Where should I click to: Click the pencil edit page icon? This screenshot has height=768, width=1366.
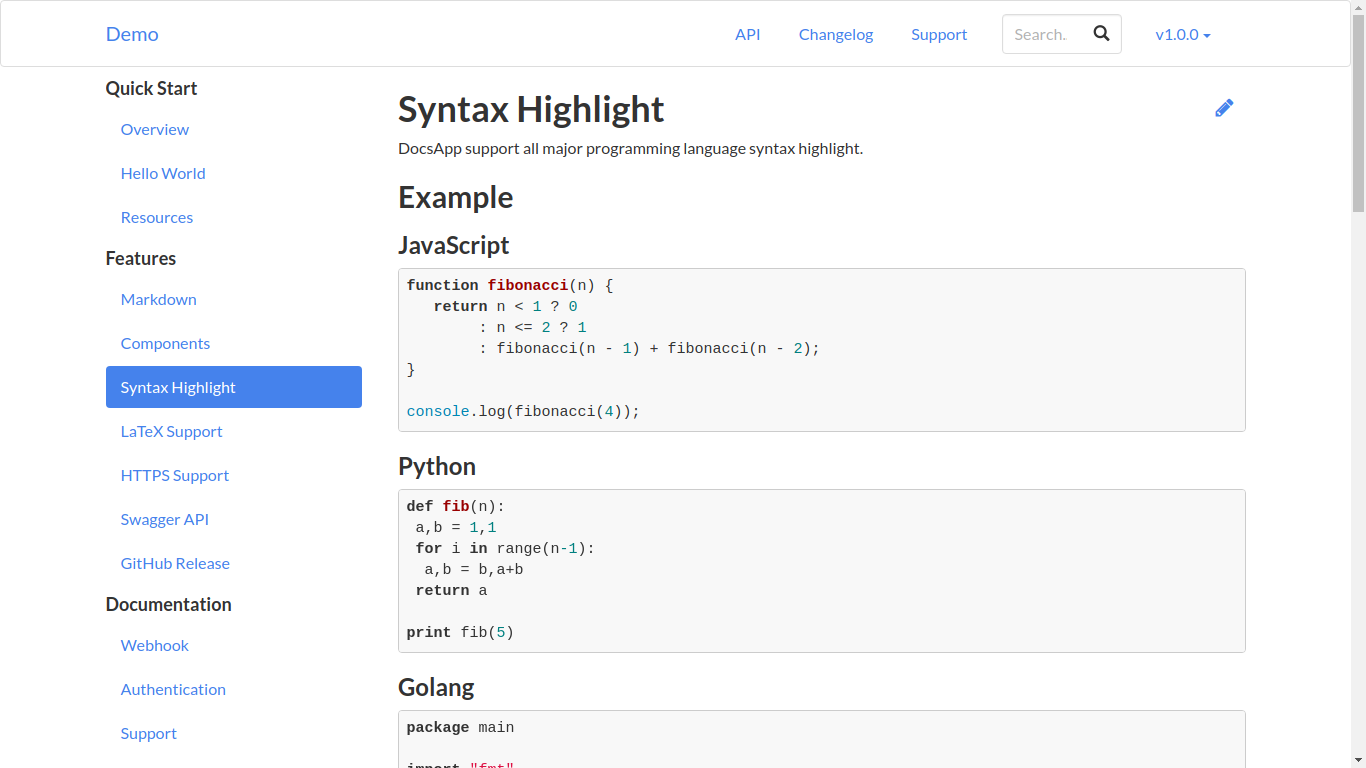(1224, 108)
